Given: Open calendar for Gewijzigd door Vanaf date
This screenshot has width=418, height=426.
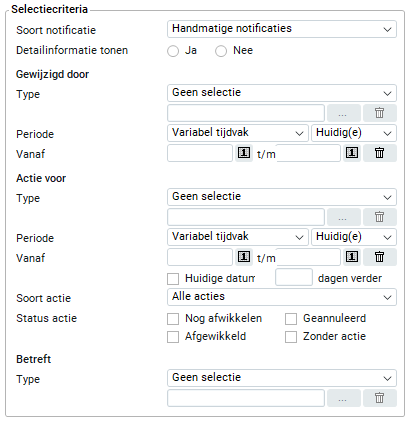Looking at the screenshot, I should click(244, 153).
